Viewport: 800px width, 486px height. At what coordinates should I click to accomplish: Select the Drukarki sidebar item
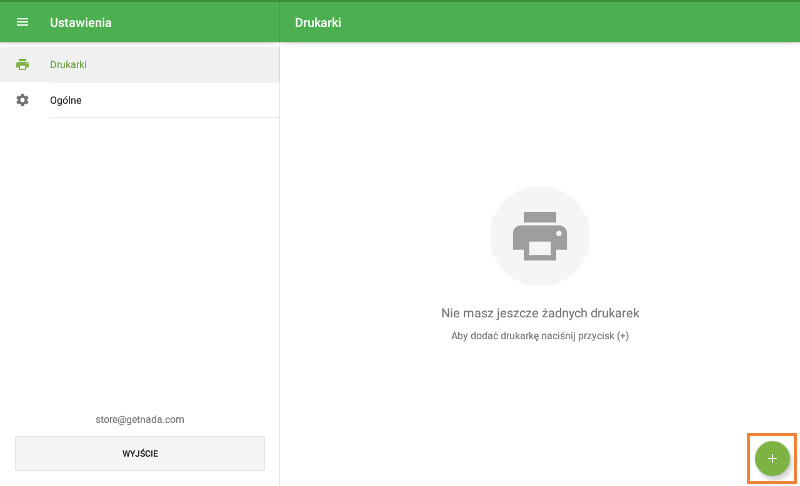pyautogui.click(x=69, y=65)
